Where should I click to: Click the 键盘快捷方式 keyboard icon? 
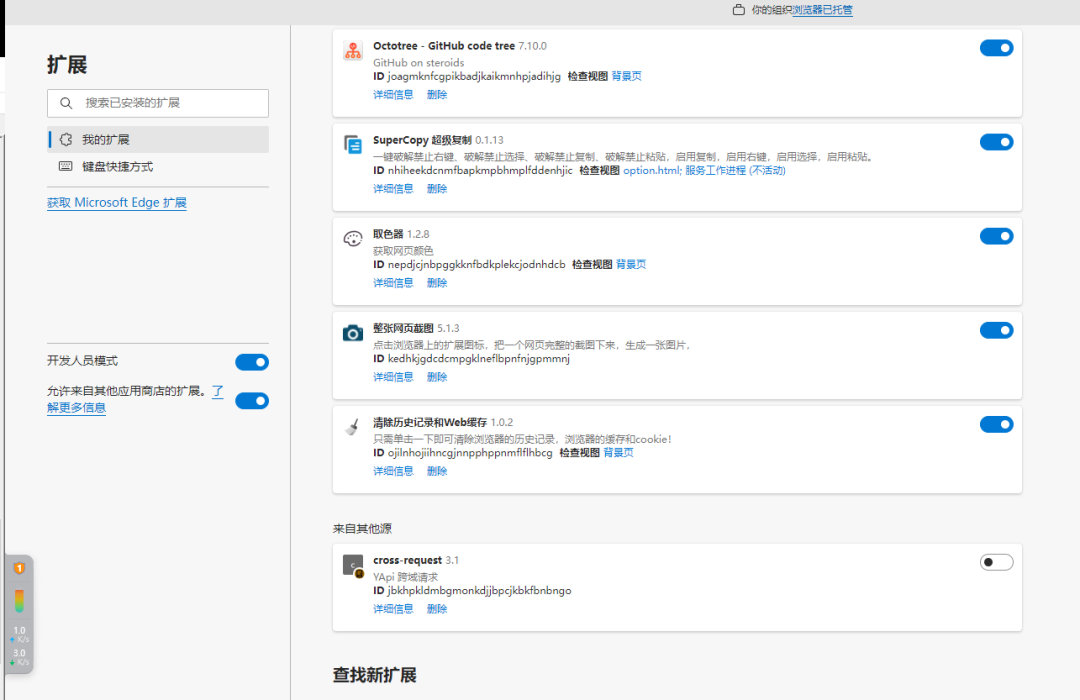click(x=65, y=166)
